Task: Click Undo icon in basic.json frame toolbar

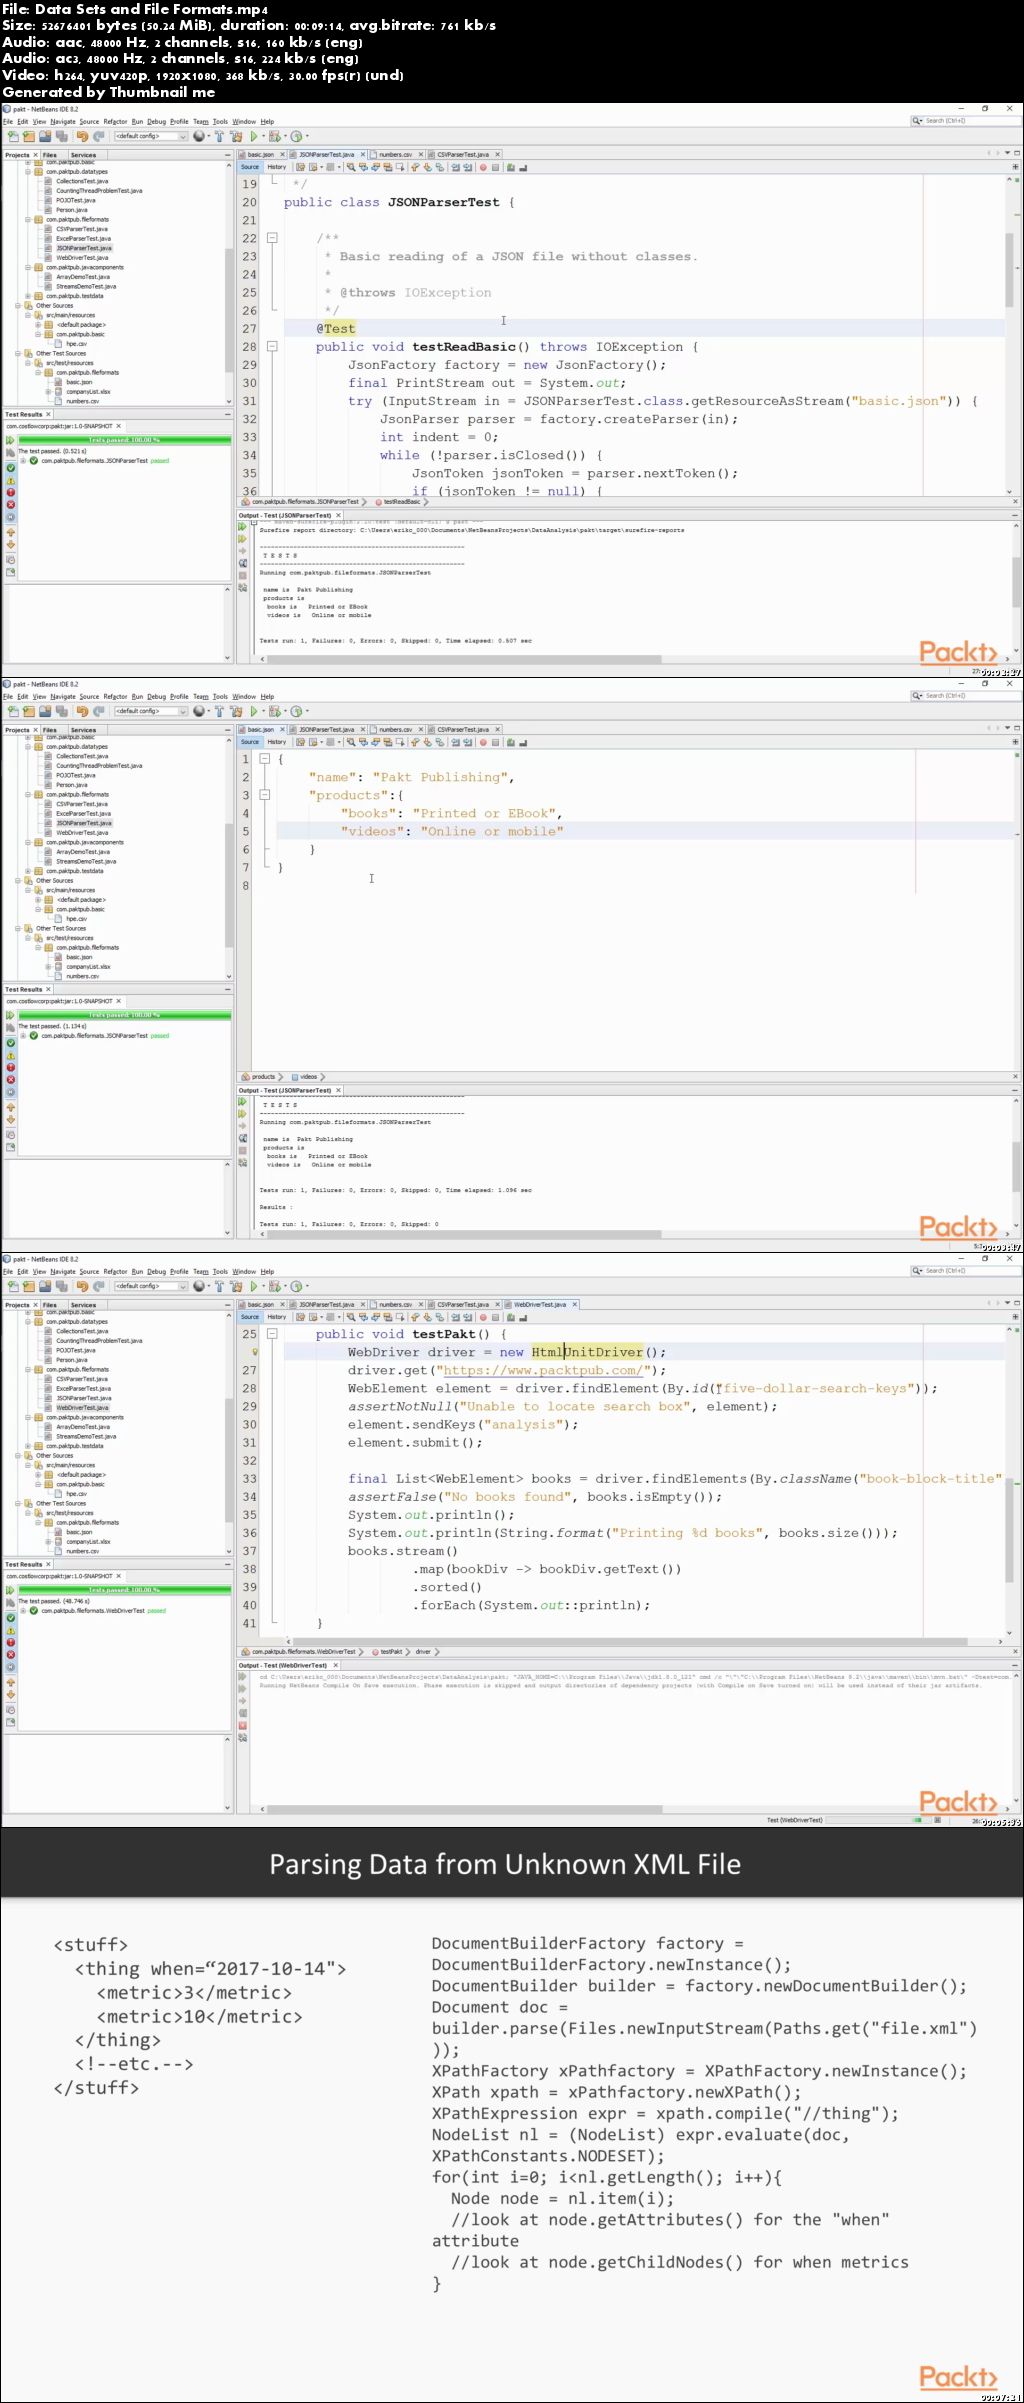Action: [x=83, y=711]
